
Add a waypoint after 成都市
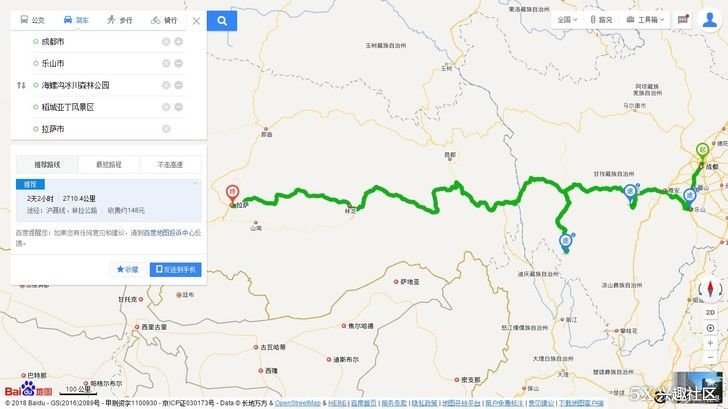click(178, 41)
